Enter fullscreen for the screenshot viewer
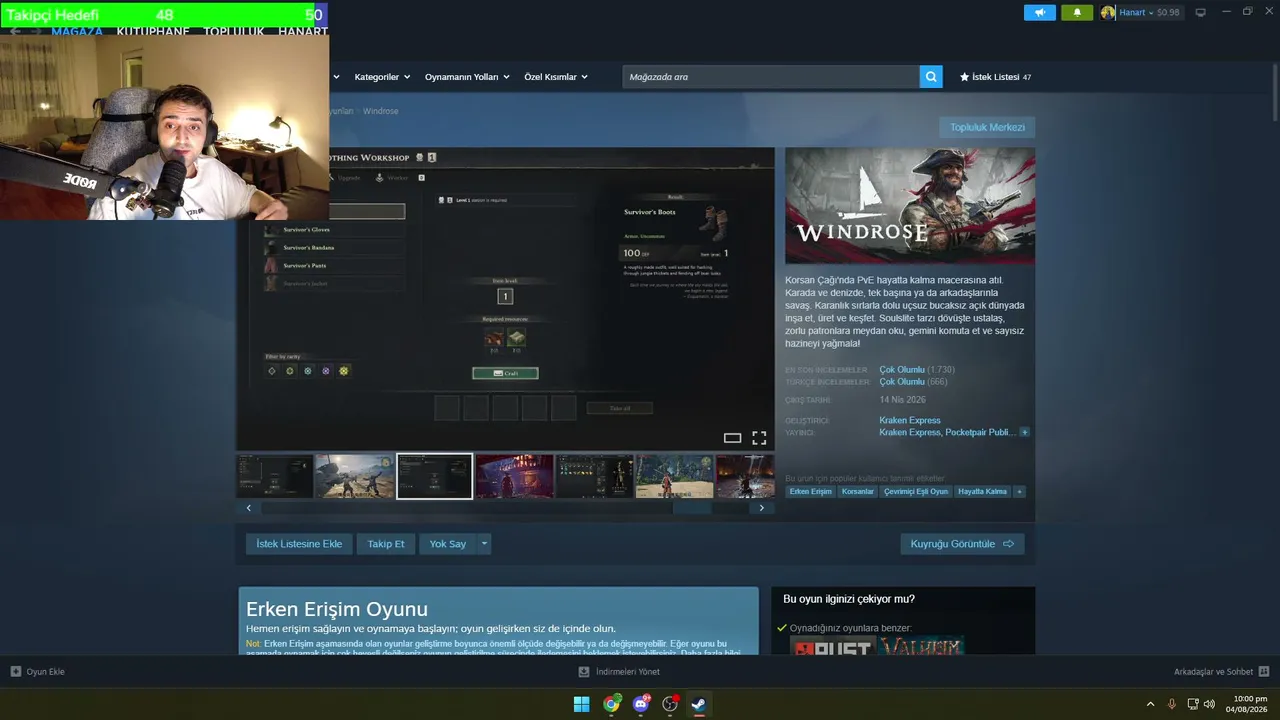Image resolution: width=1280 pixels, height=720 pixels. (759, 438)
